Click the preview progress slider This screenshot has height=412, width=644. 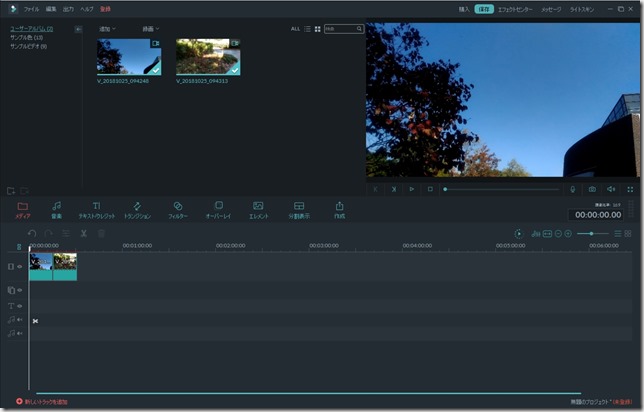click(x=501, y=189)
